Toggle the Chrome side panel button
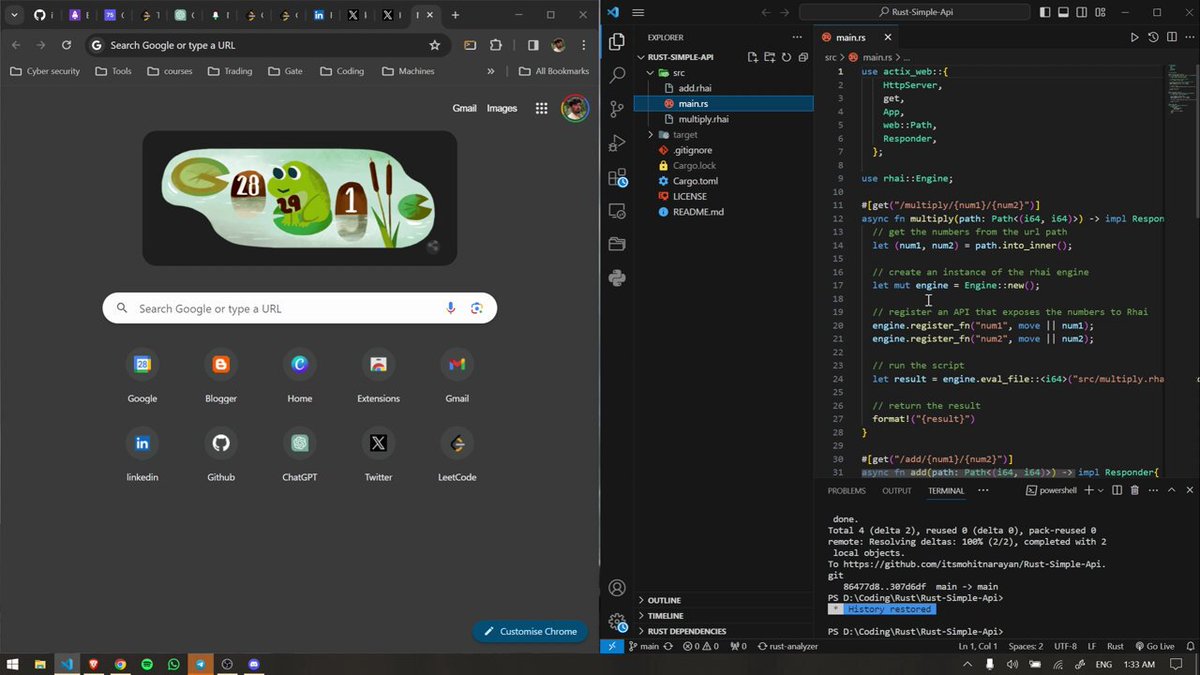 point(533,45)
